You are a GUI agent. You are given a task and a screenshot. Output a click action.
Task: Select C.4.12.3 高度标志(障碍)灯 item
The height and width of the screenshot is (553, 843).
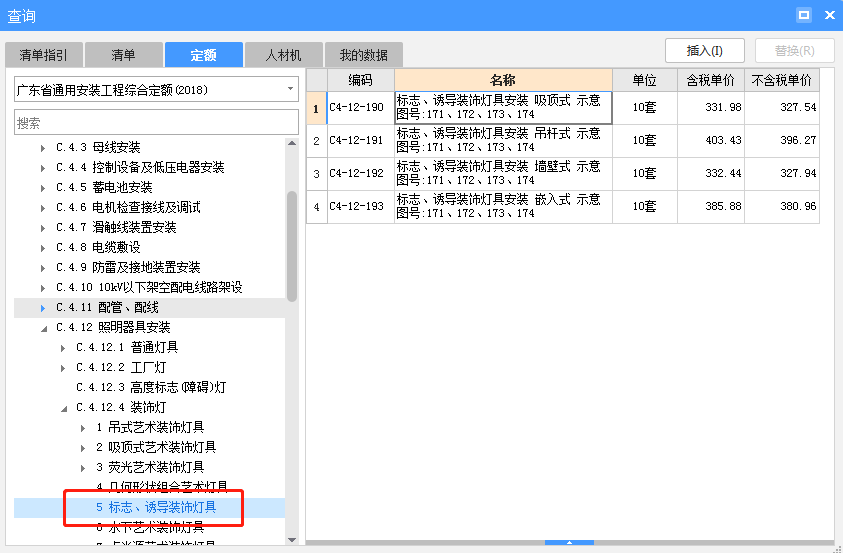[151, 387]
